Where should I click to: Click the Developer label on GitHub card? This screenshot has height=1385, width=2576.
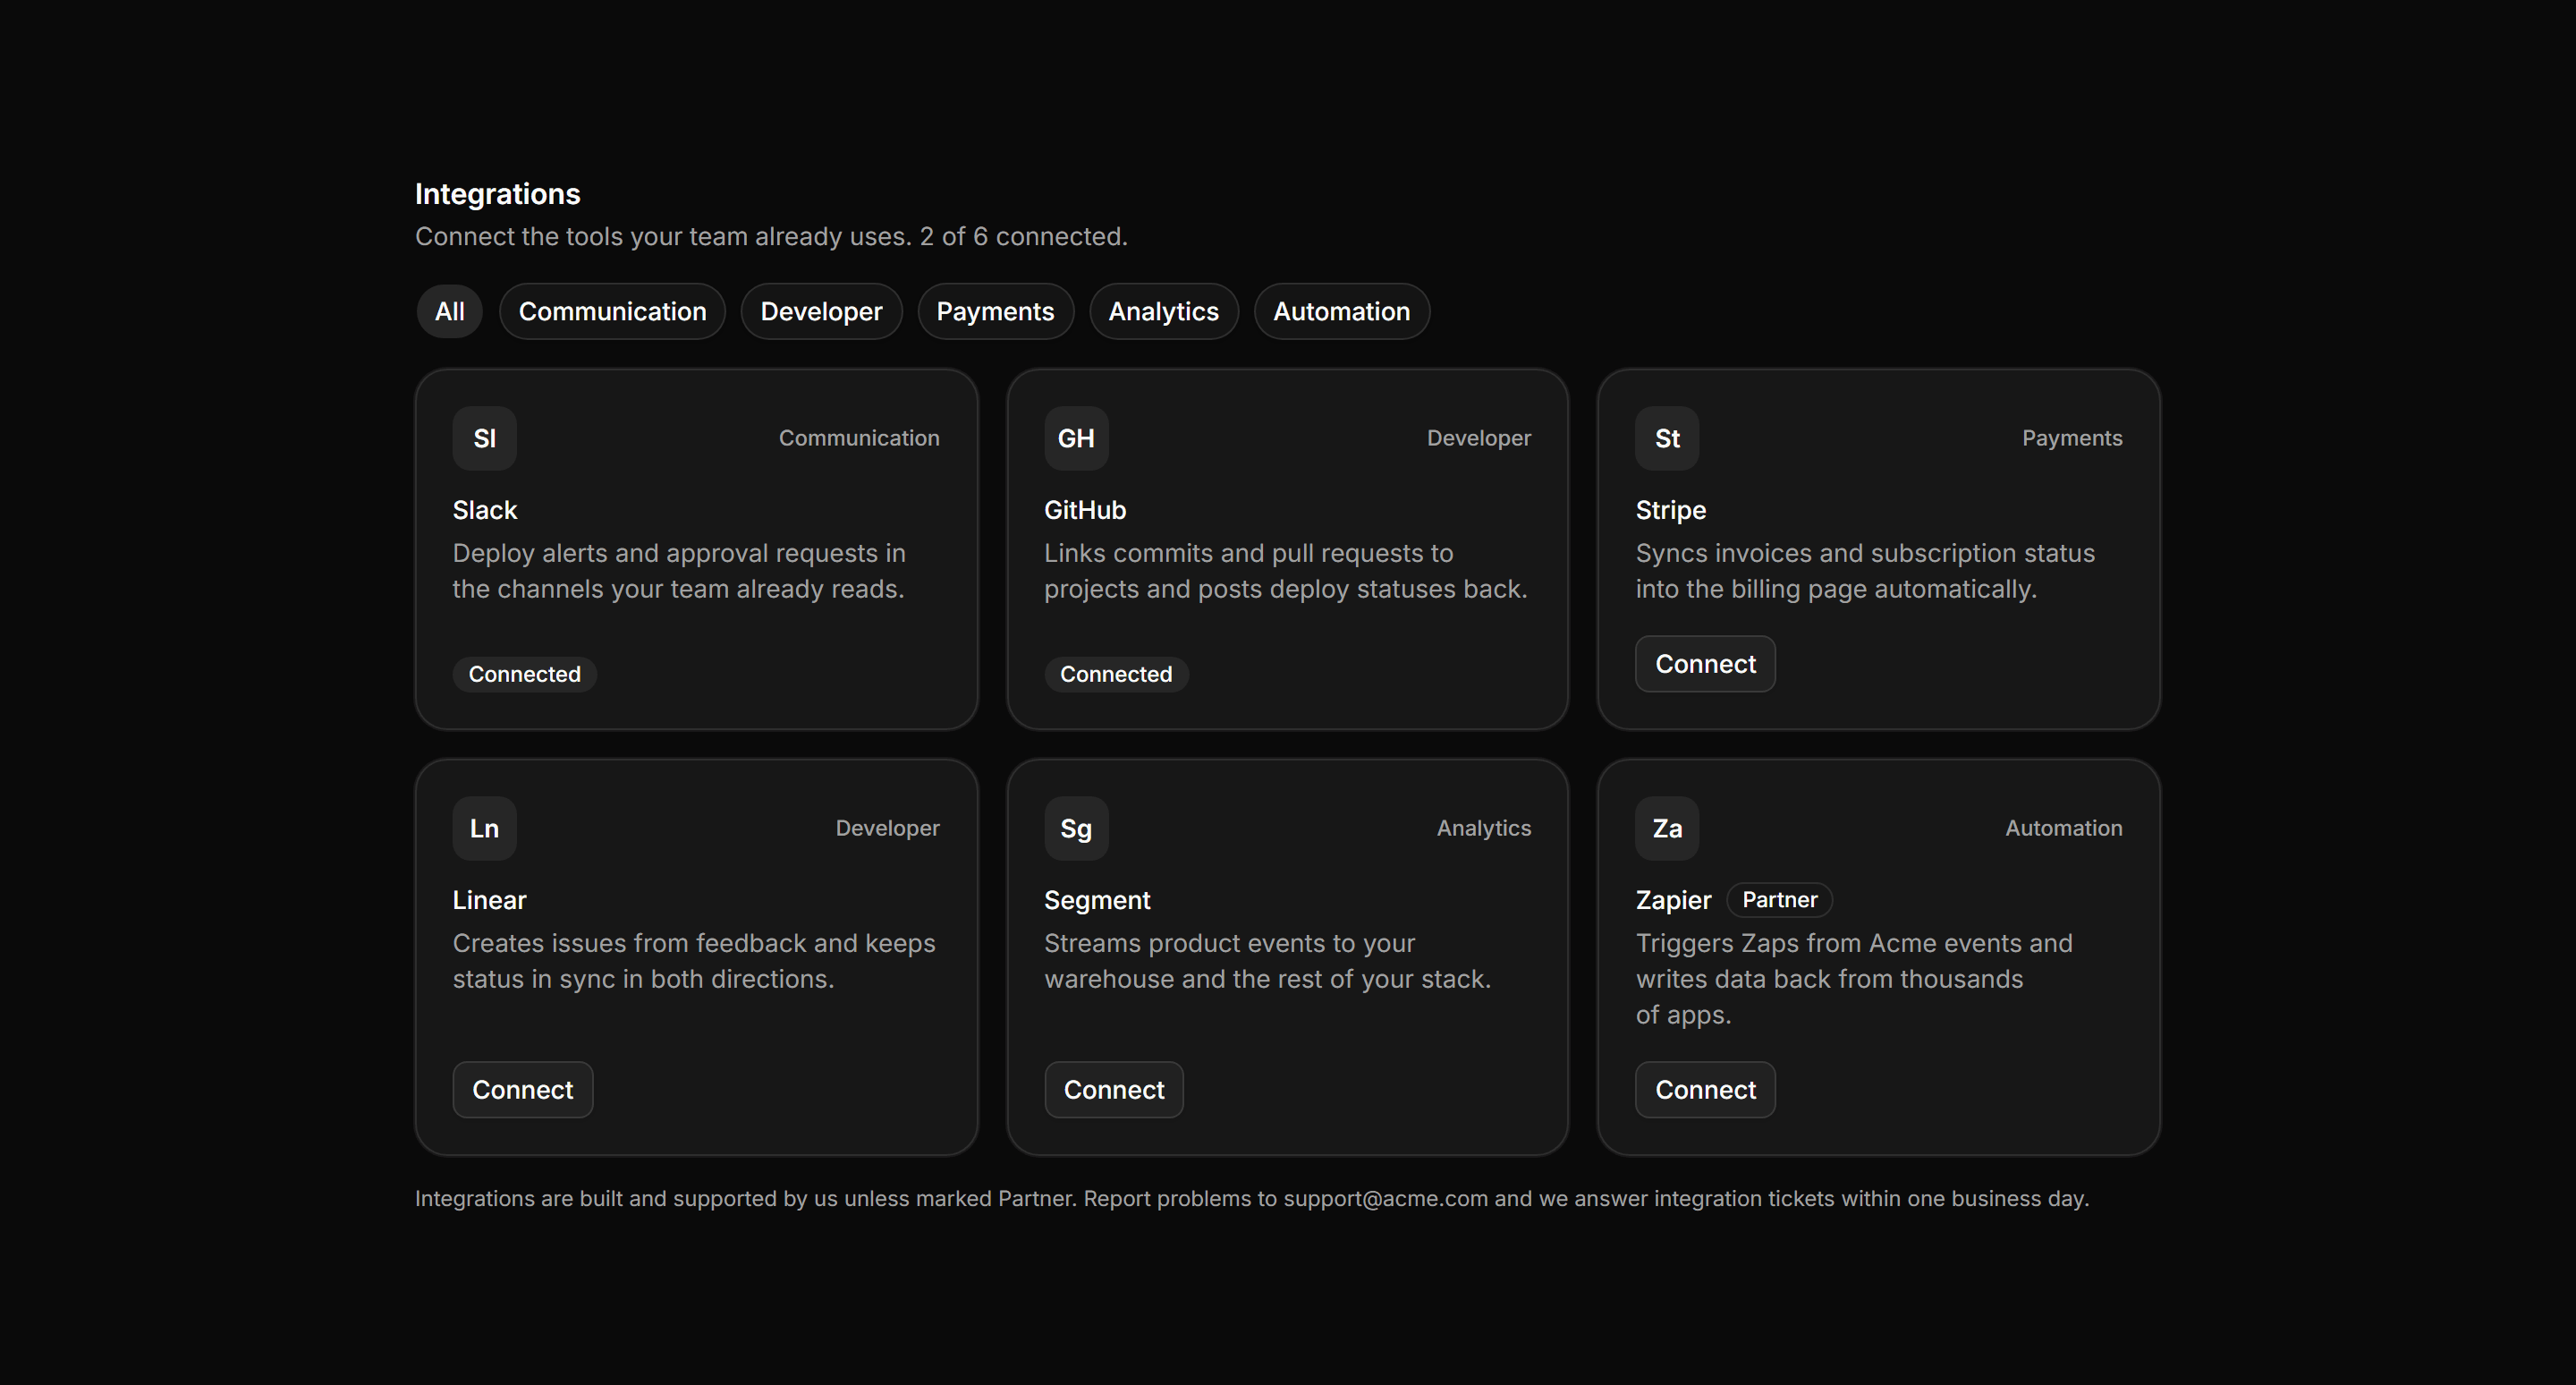pyautogui.click(x=1478, y=438)
